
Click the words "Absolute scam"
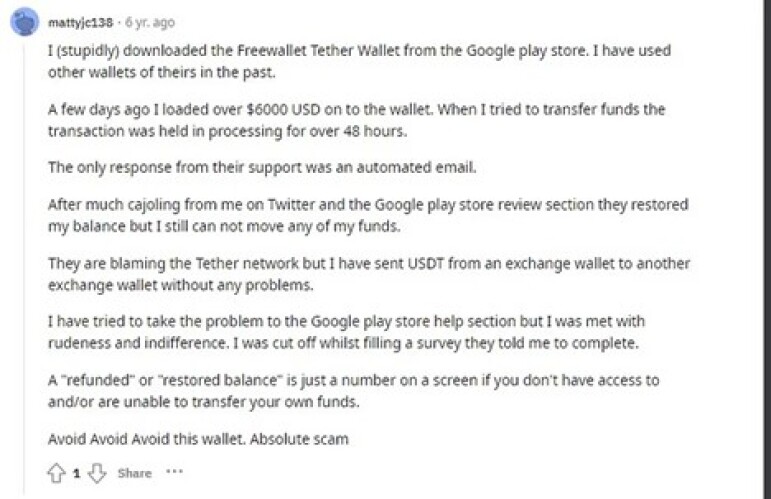click(x=299, y=439)
